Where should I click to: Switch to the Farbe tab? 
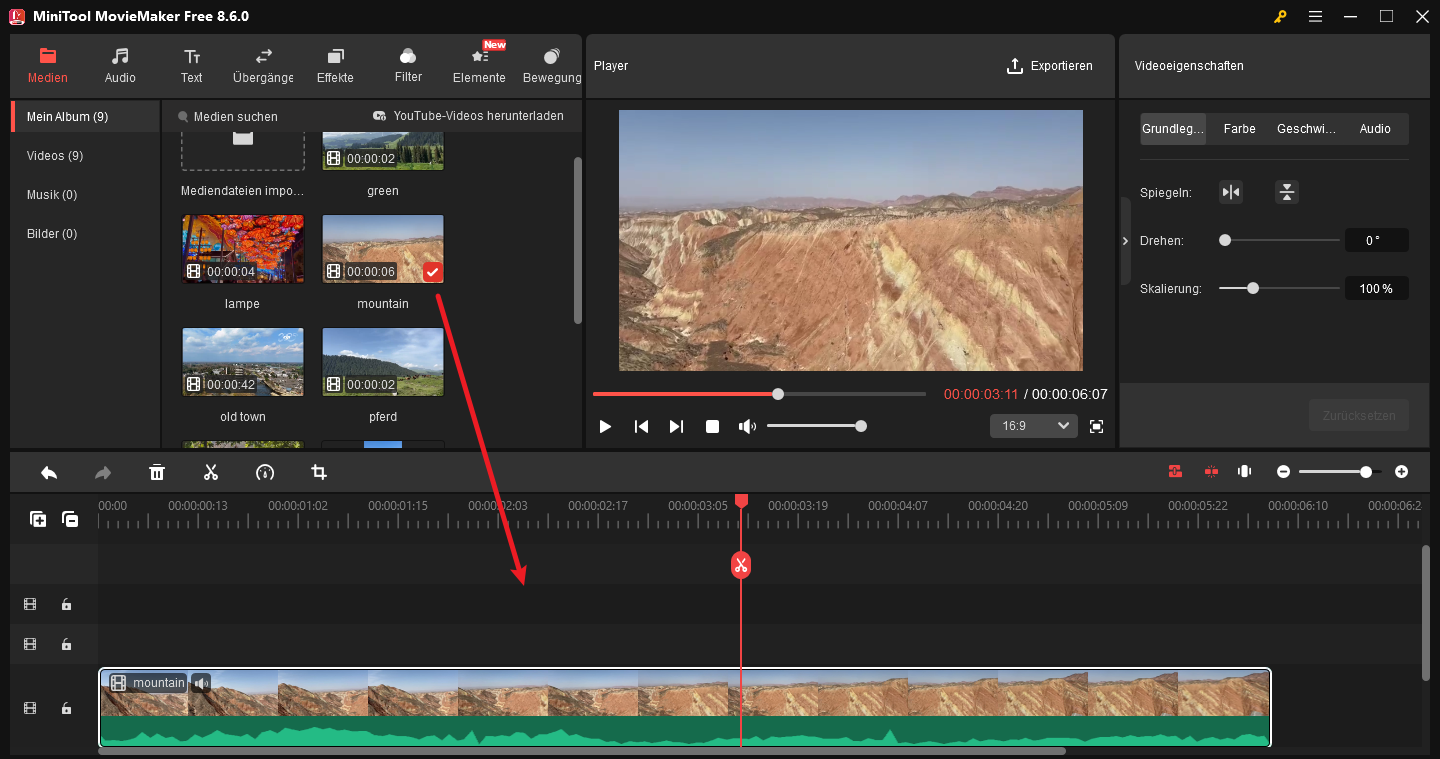[1239, 128]
